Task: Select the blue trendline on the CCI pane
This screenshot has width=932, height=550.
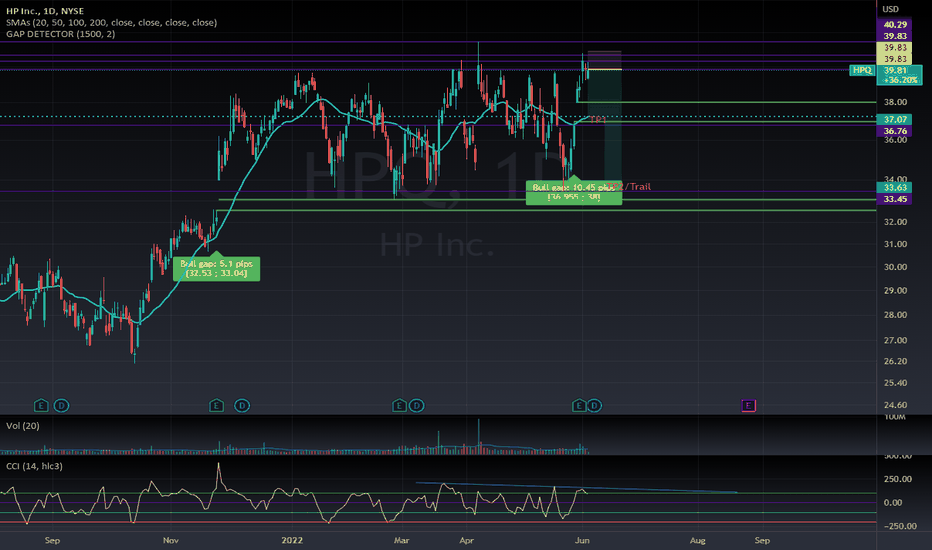Action: [x=577, y=488]
